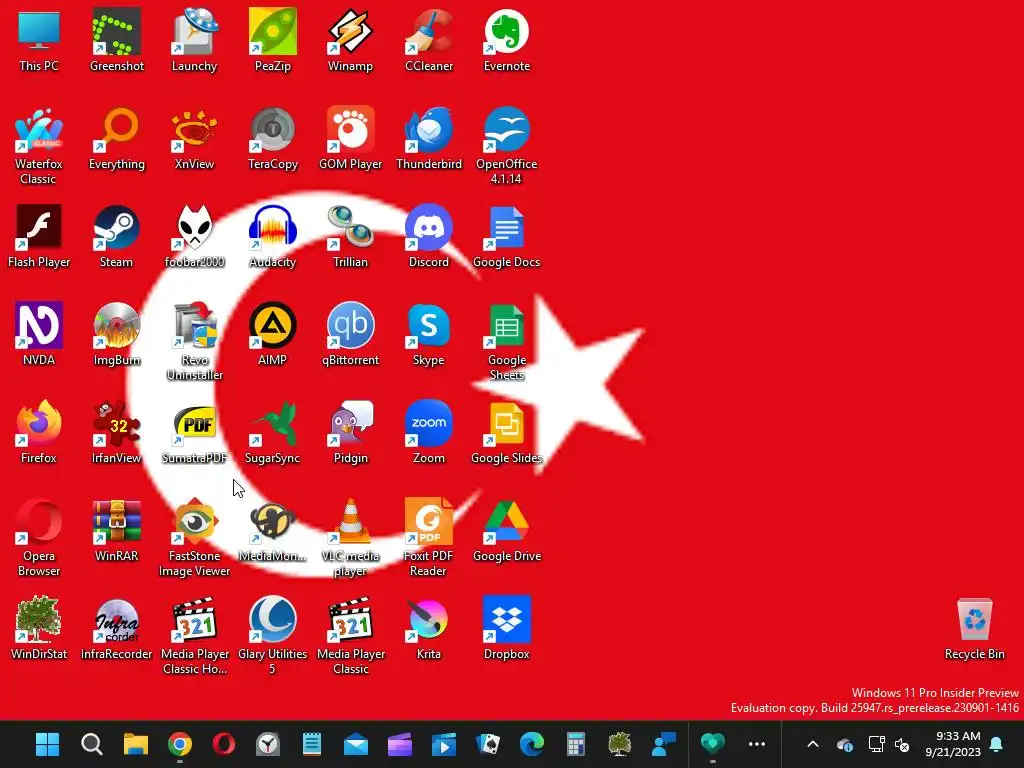Open taskbar Search
The image size is (1024, 768).
point(91,744)
